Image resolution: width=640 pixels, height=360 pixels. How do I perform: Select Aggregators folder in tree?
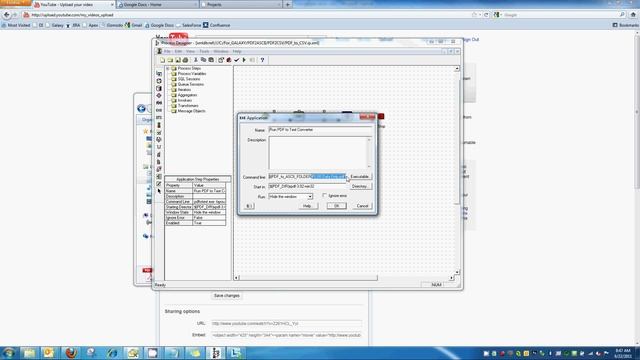[187, 95]
